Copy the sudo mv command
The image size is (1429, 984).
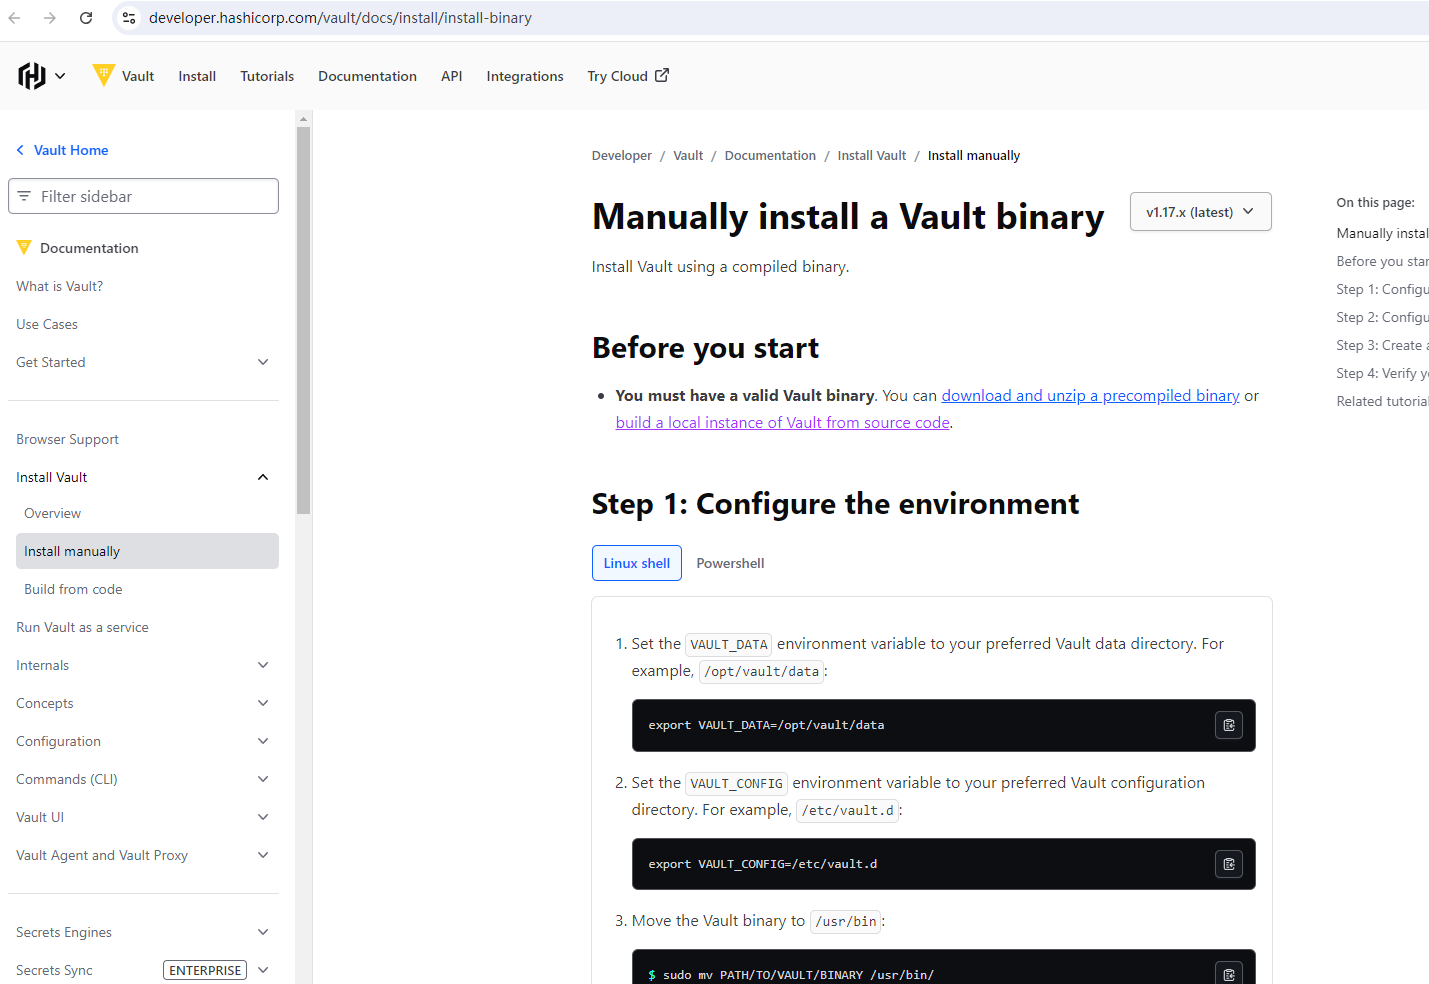click(x=1229, y=974)
